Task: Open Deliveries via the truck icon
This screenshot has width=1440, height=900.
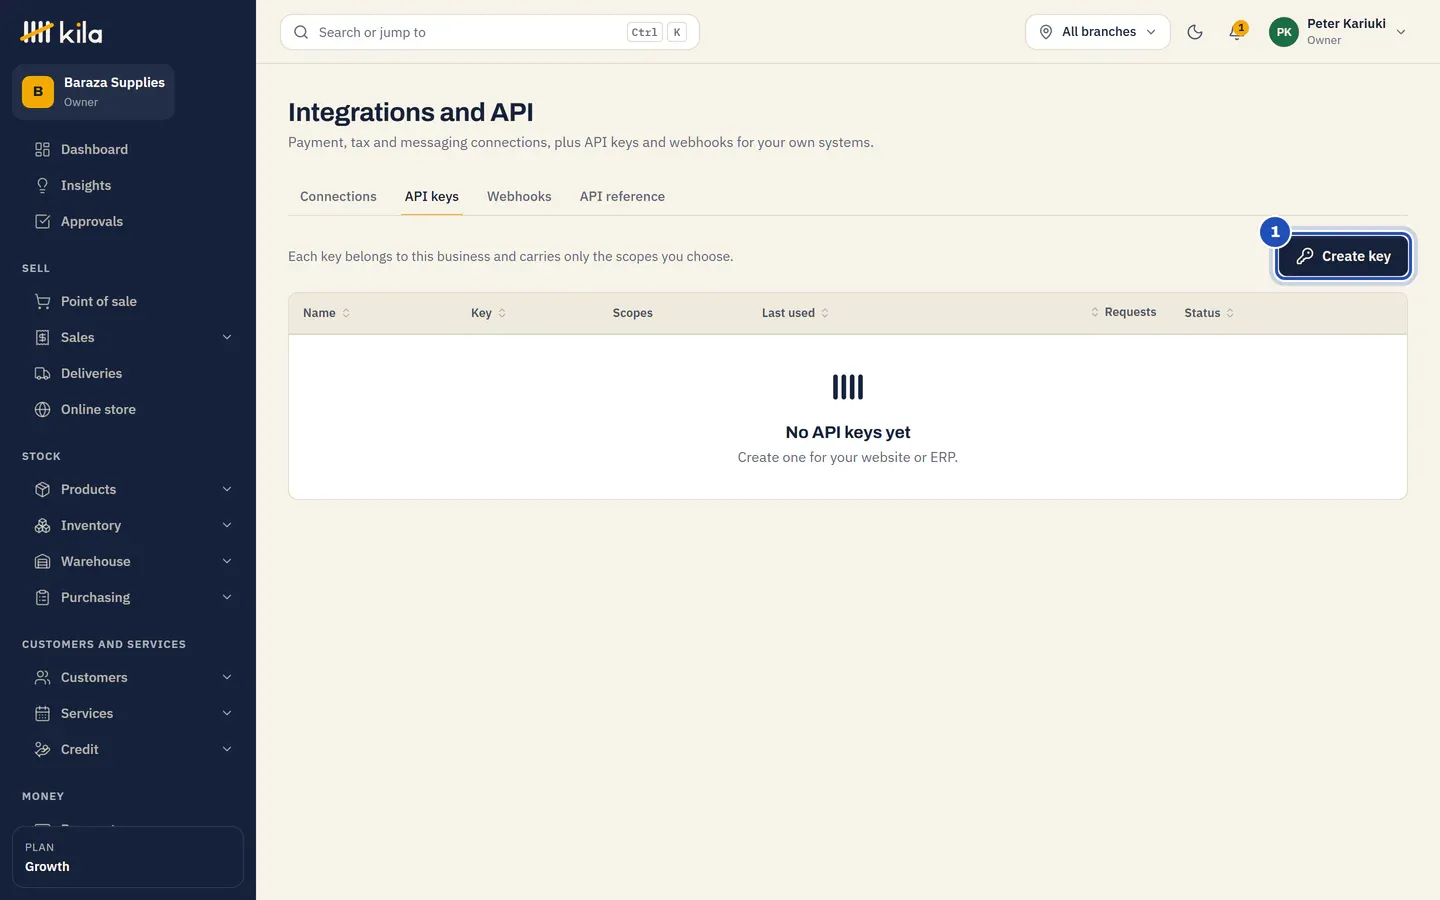Action: 43,373
